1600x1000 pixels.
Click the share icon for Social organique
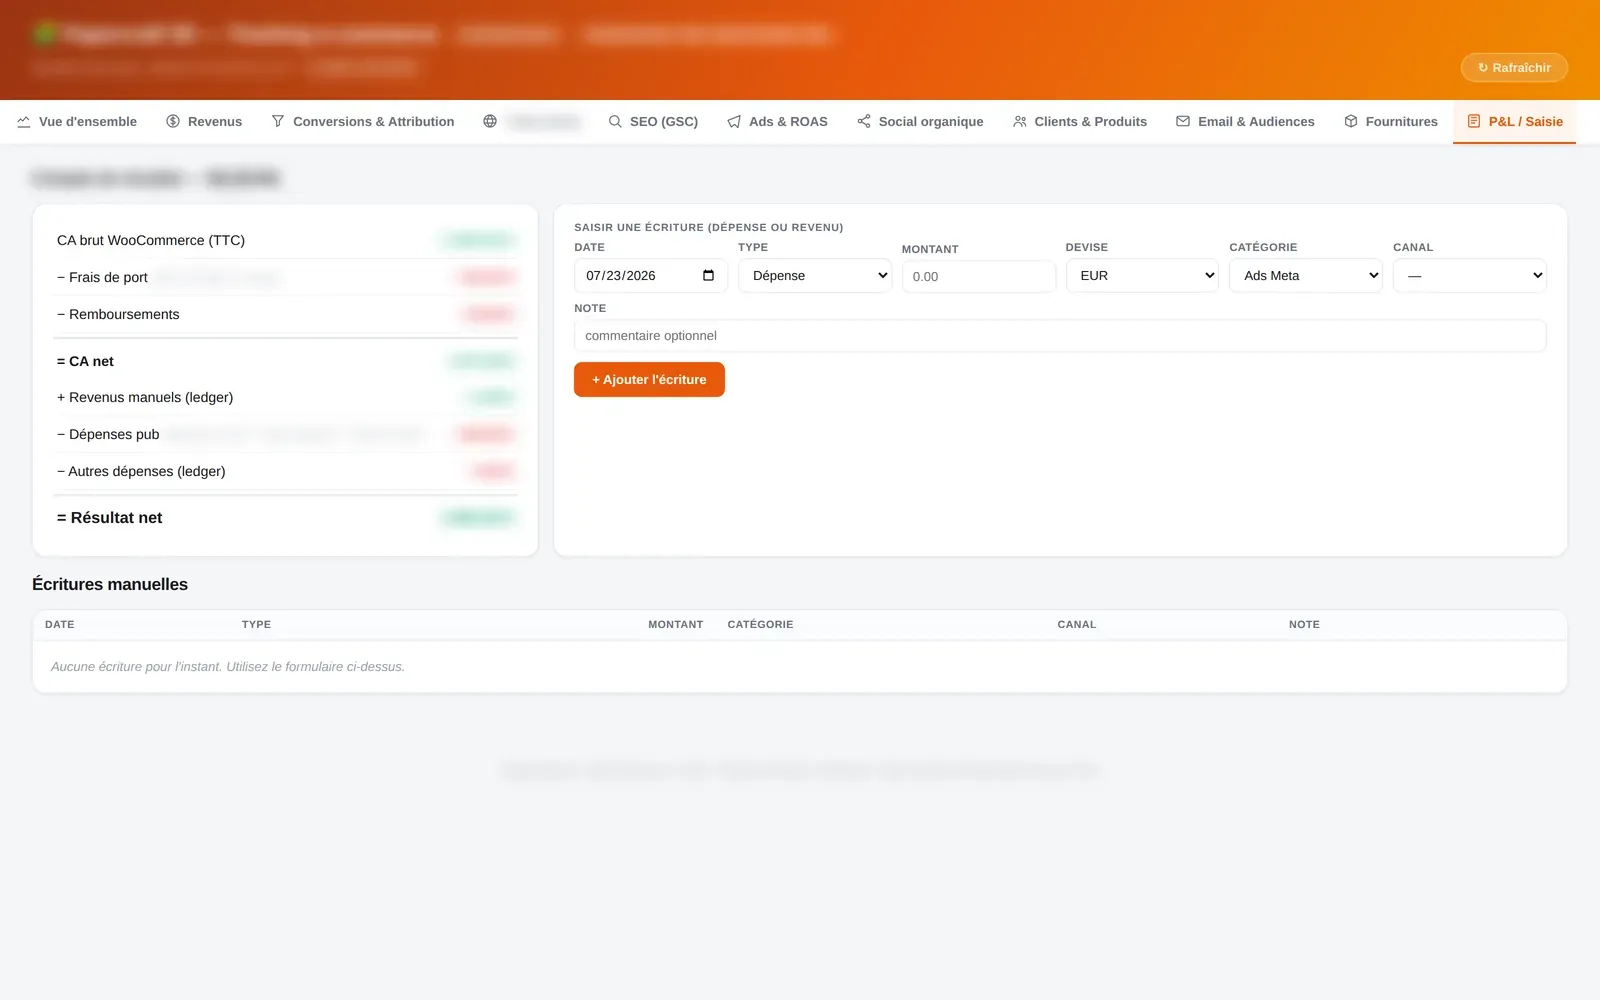pos(864,121)
